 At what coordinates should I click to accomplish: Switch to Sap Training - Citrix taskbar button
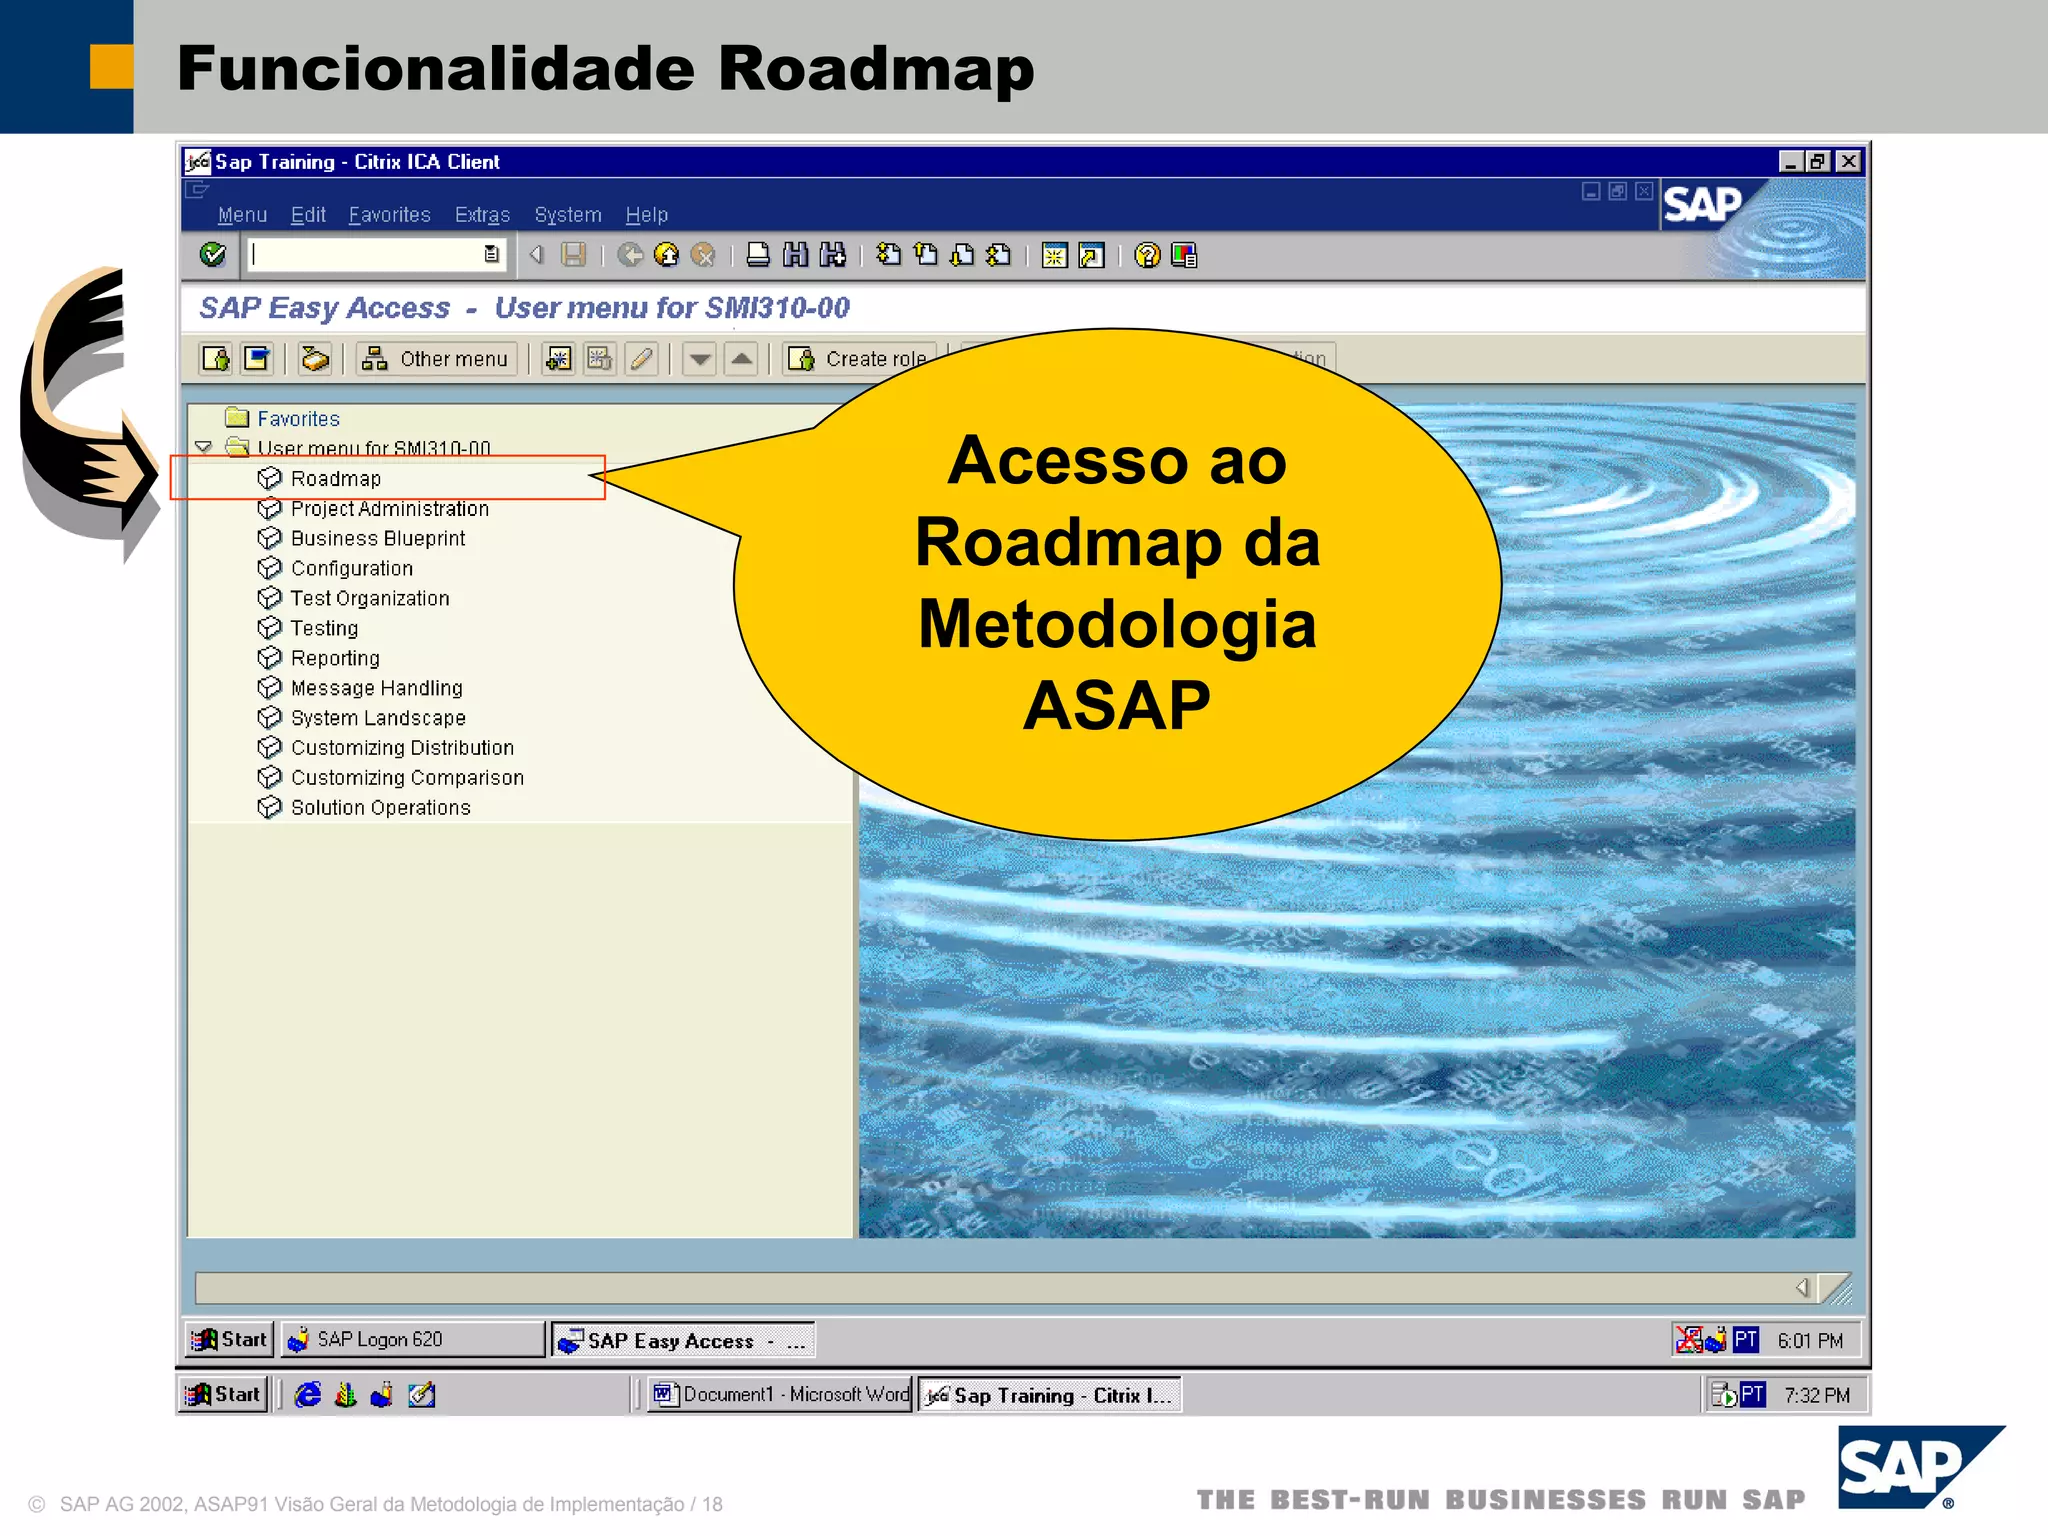click(x=1050, y=1396)
